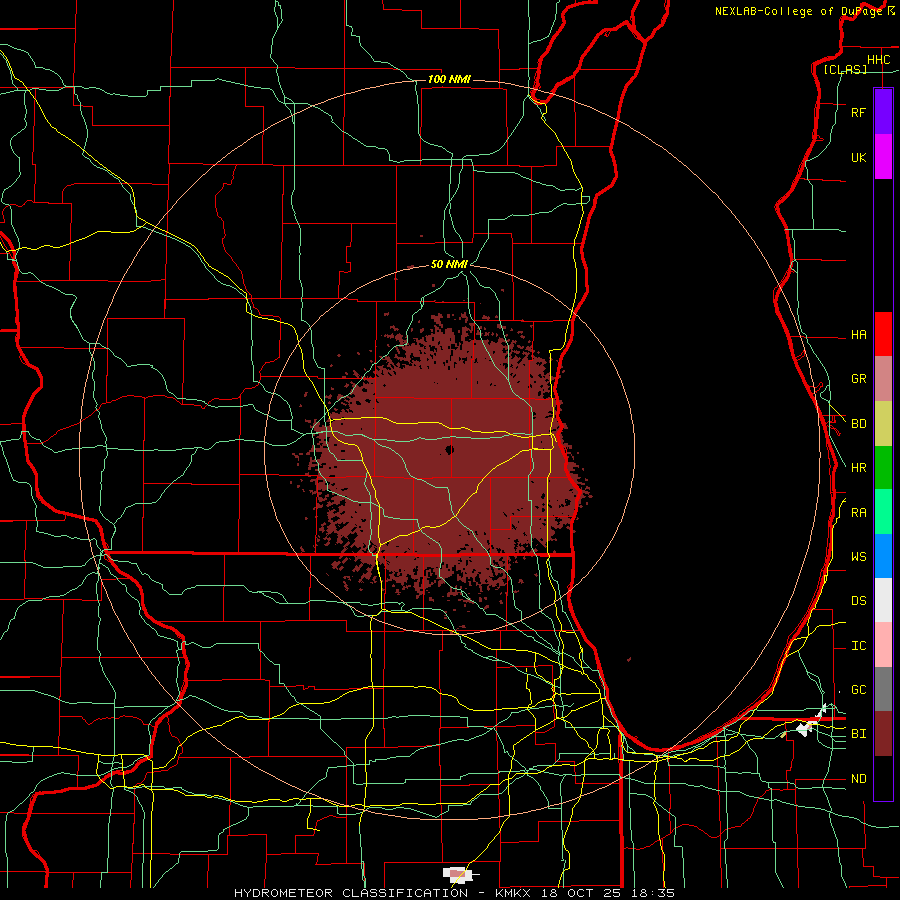Click the HA label beside the legend

[x=858, y=335]
